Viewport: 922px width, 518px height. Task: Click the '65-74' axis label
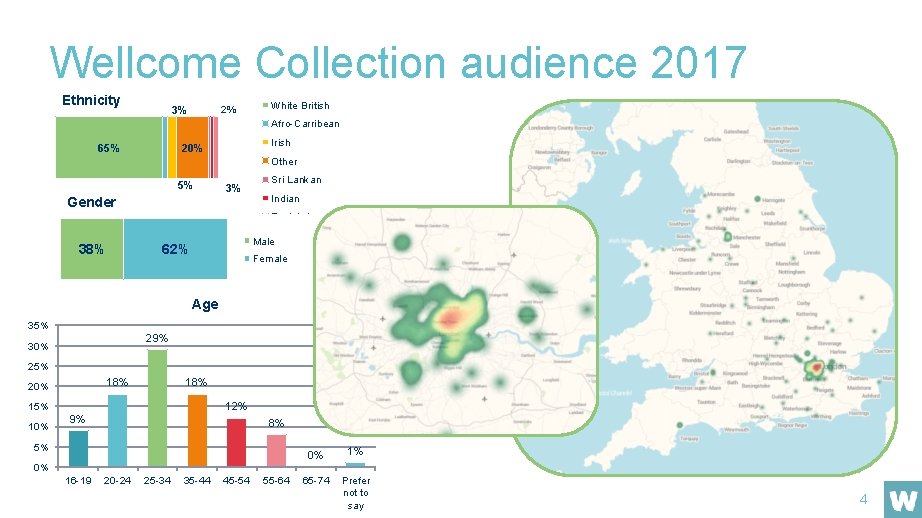tap(316, 480)
